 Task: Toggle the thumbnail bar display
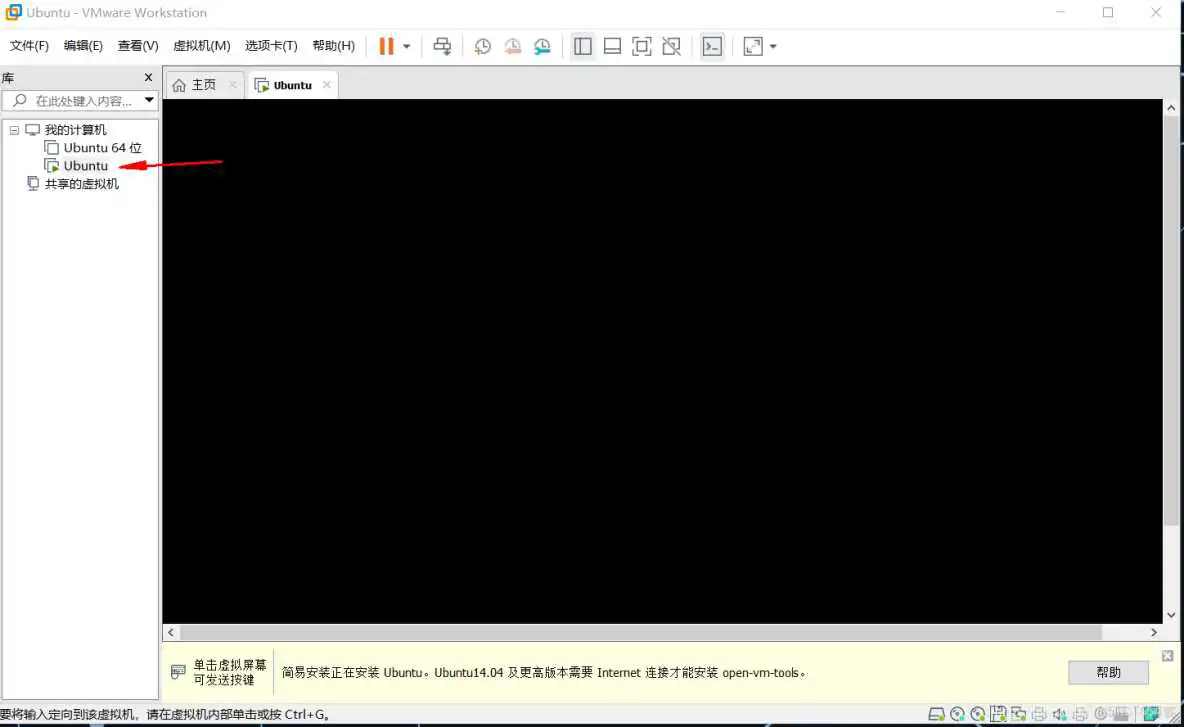(612, 46)
